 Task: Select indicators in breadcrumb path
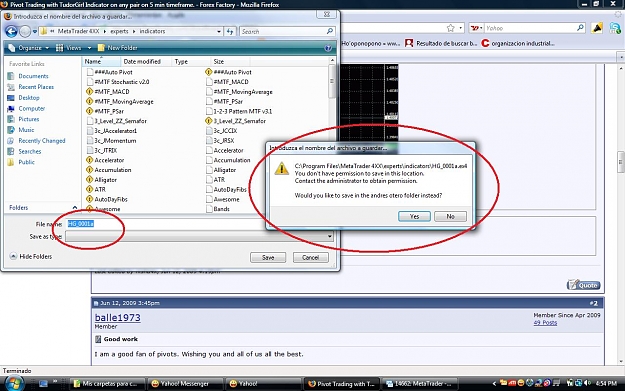pos(152,31)
